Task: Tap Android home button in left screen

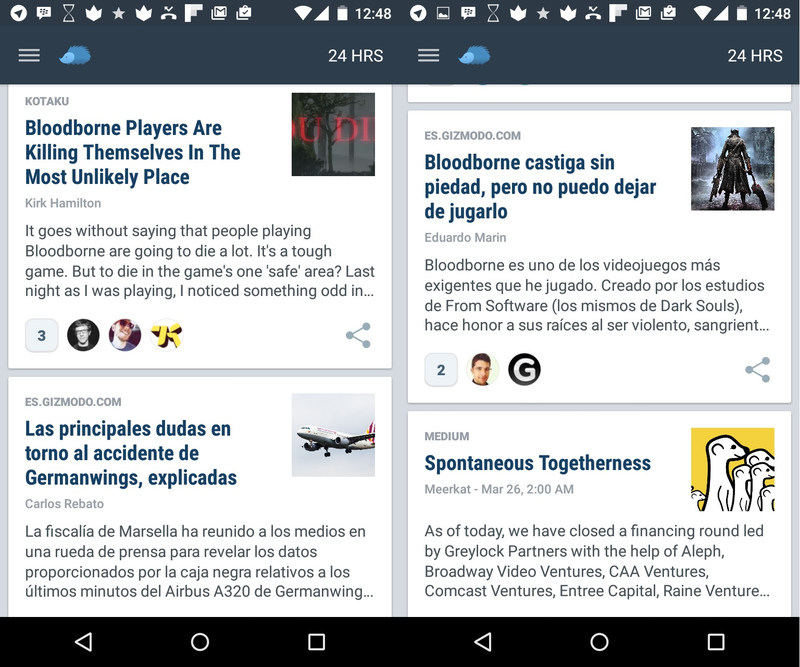Action: (200, 641)
